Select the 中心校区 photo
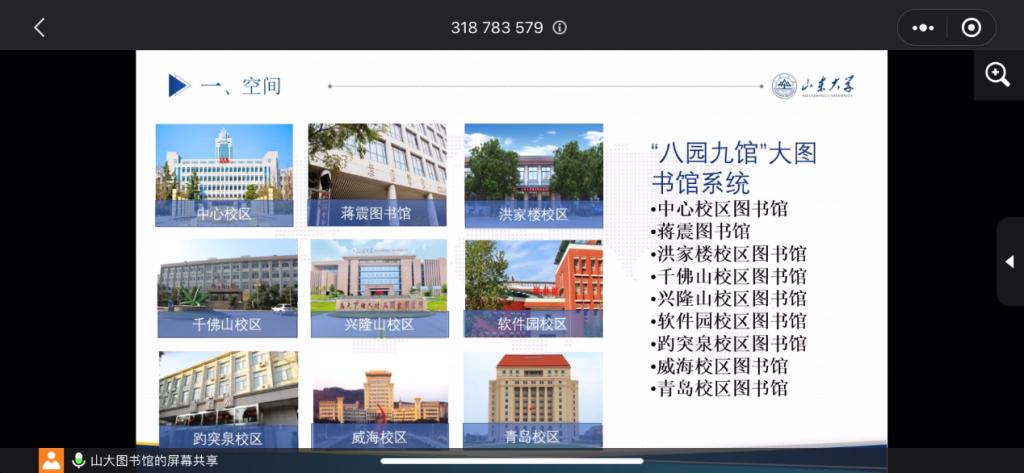 pos(224,175)
